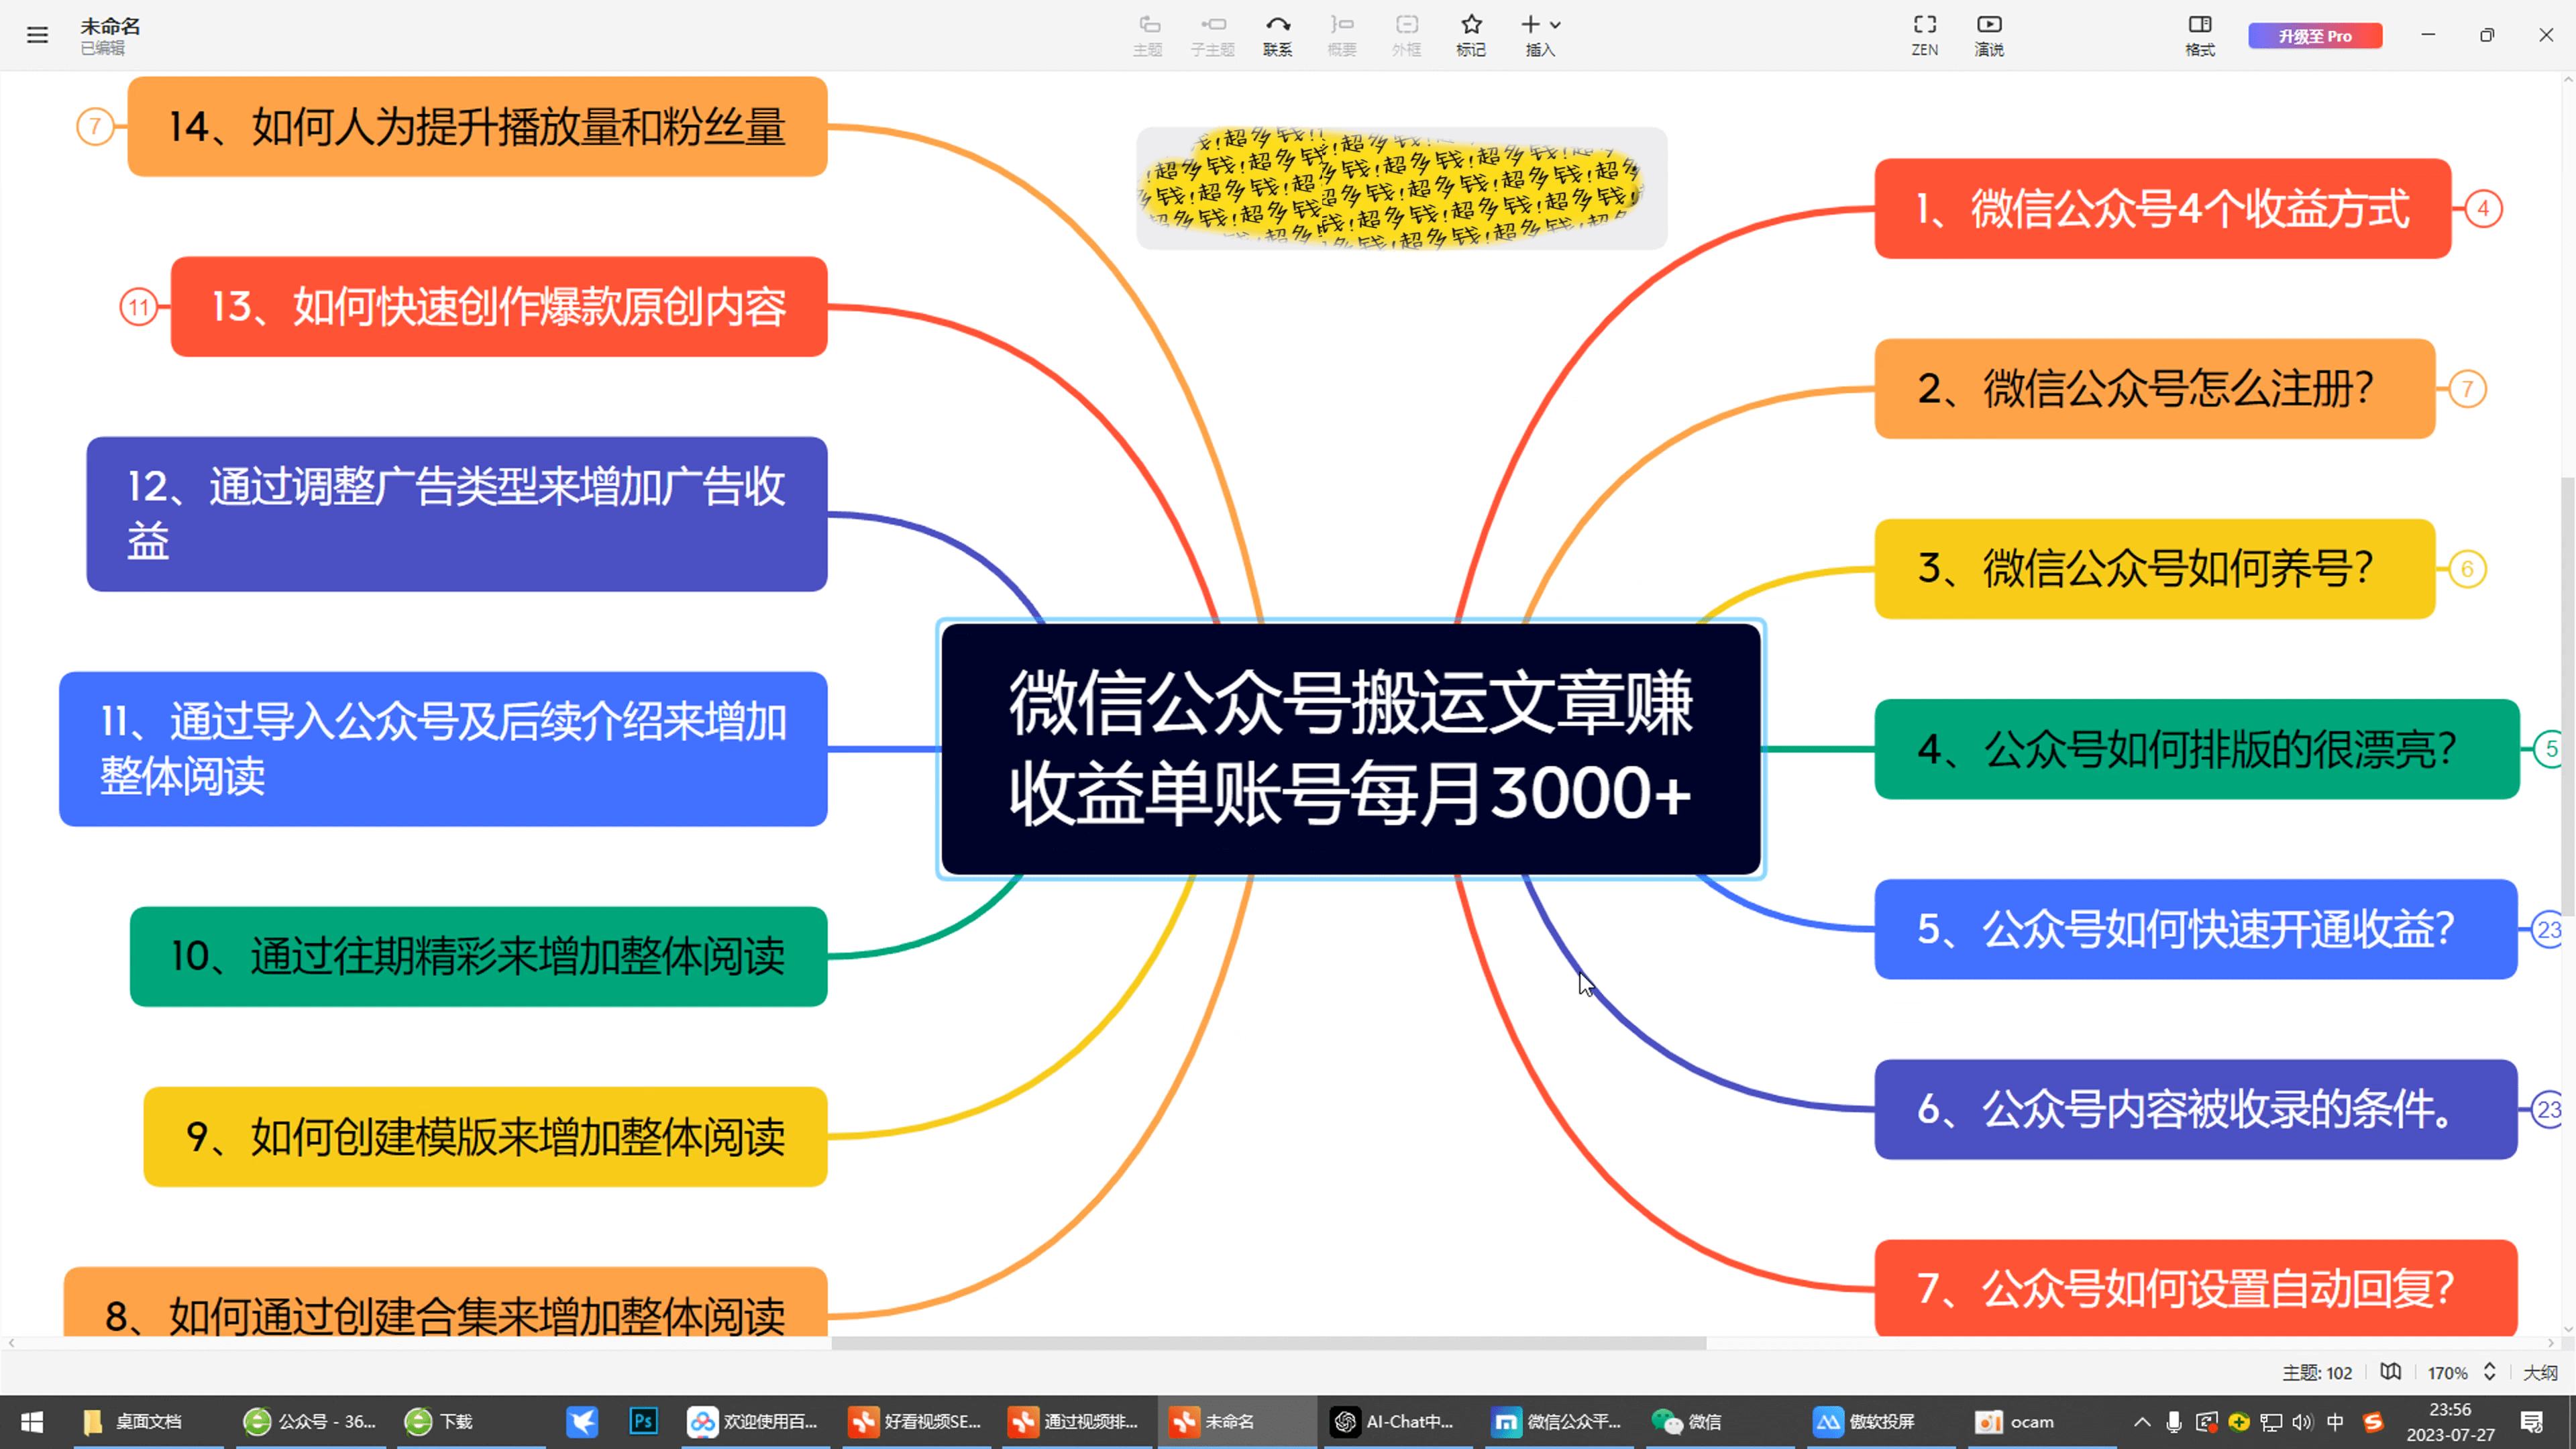Click the 概要 summary toolbar icon
The width and height of the screenshot is (2576, 1449).
(1342, 35)
